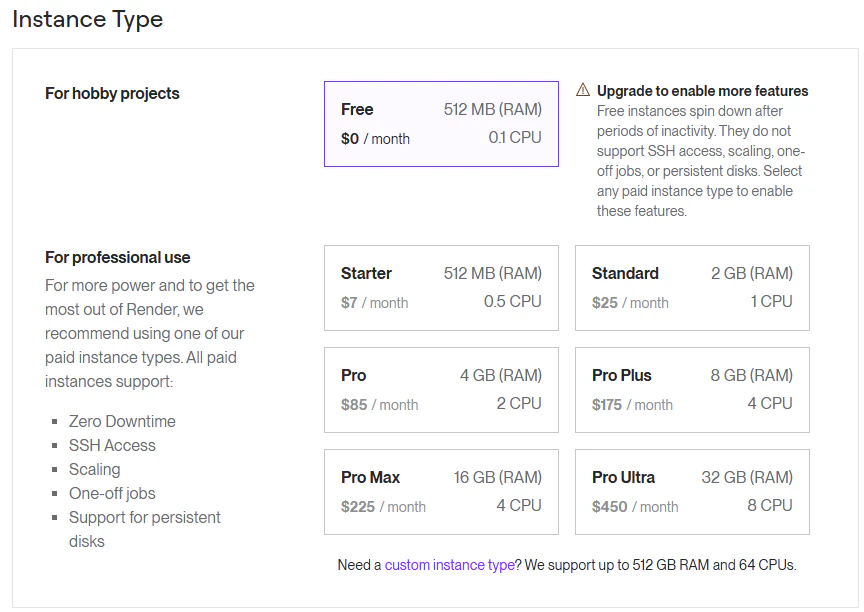Select the Pro Max instance type
864x612 pixels.
pyautogui.click(x=441, y=492)
